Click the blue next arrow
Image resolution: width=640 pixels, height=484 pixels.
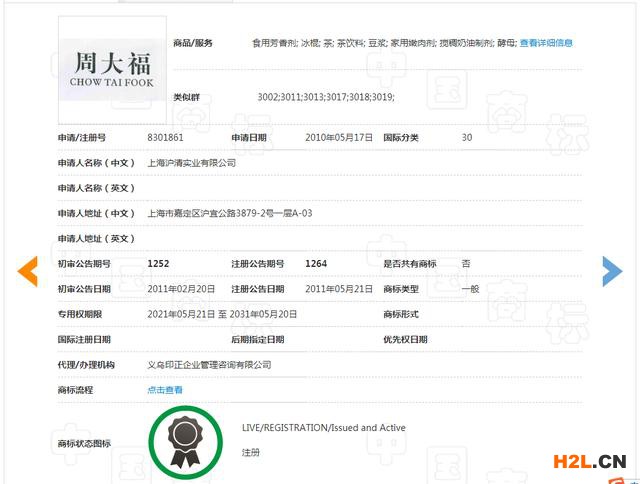pos(612,271)
